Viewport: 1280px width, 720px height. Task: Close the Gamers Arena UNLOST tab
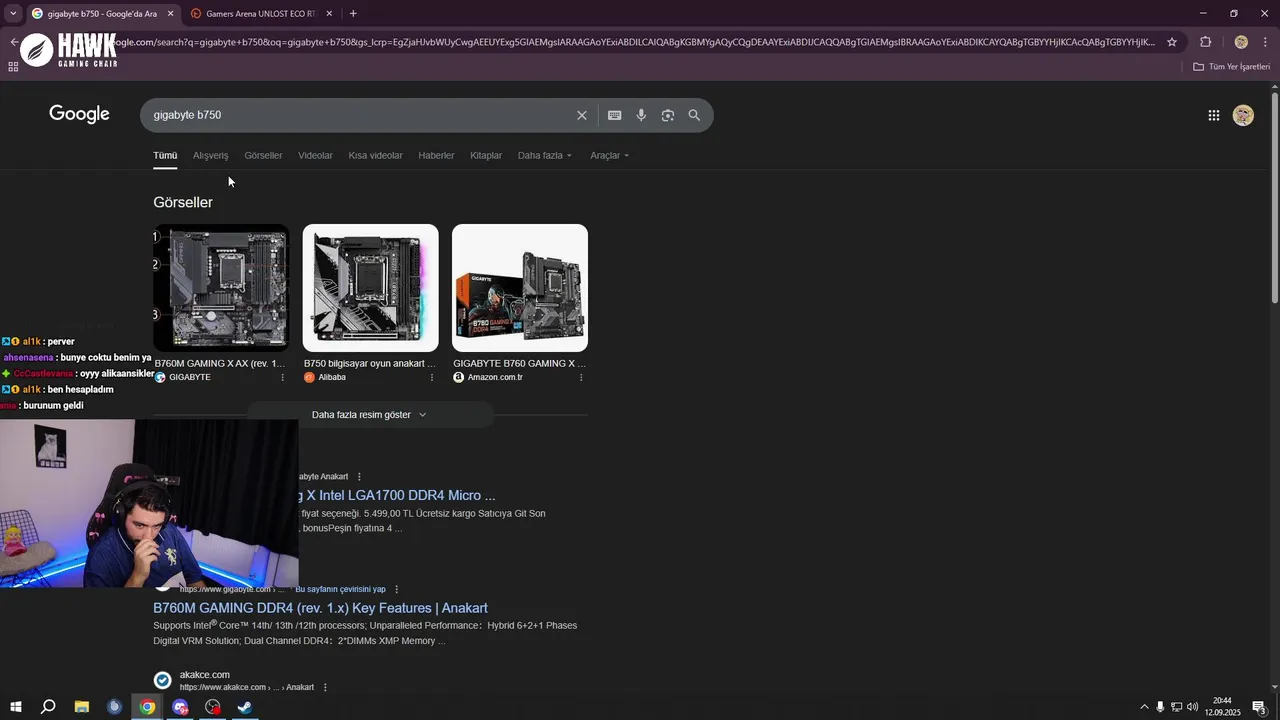329,14
